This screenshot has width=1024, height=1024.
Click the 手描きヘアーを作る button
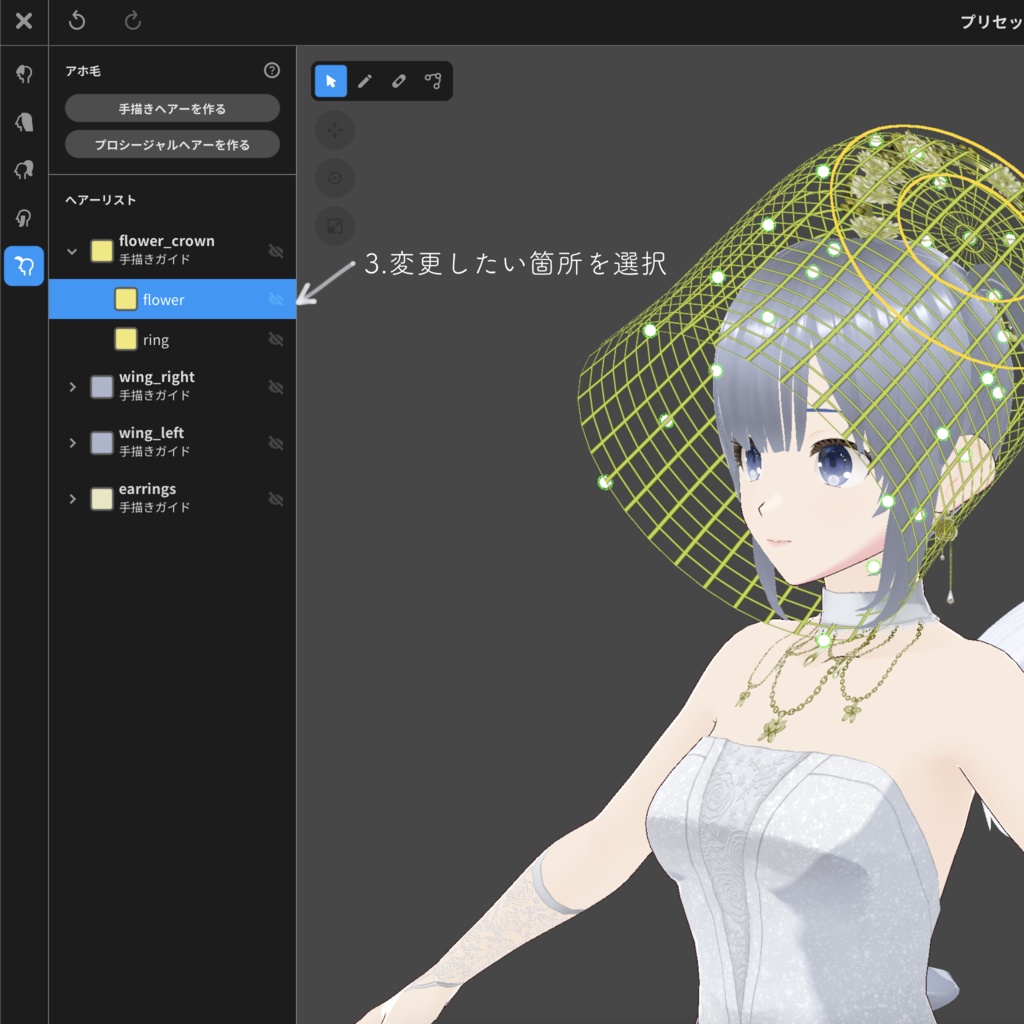[171, 108]
